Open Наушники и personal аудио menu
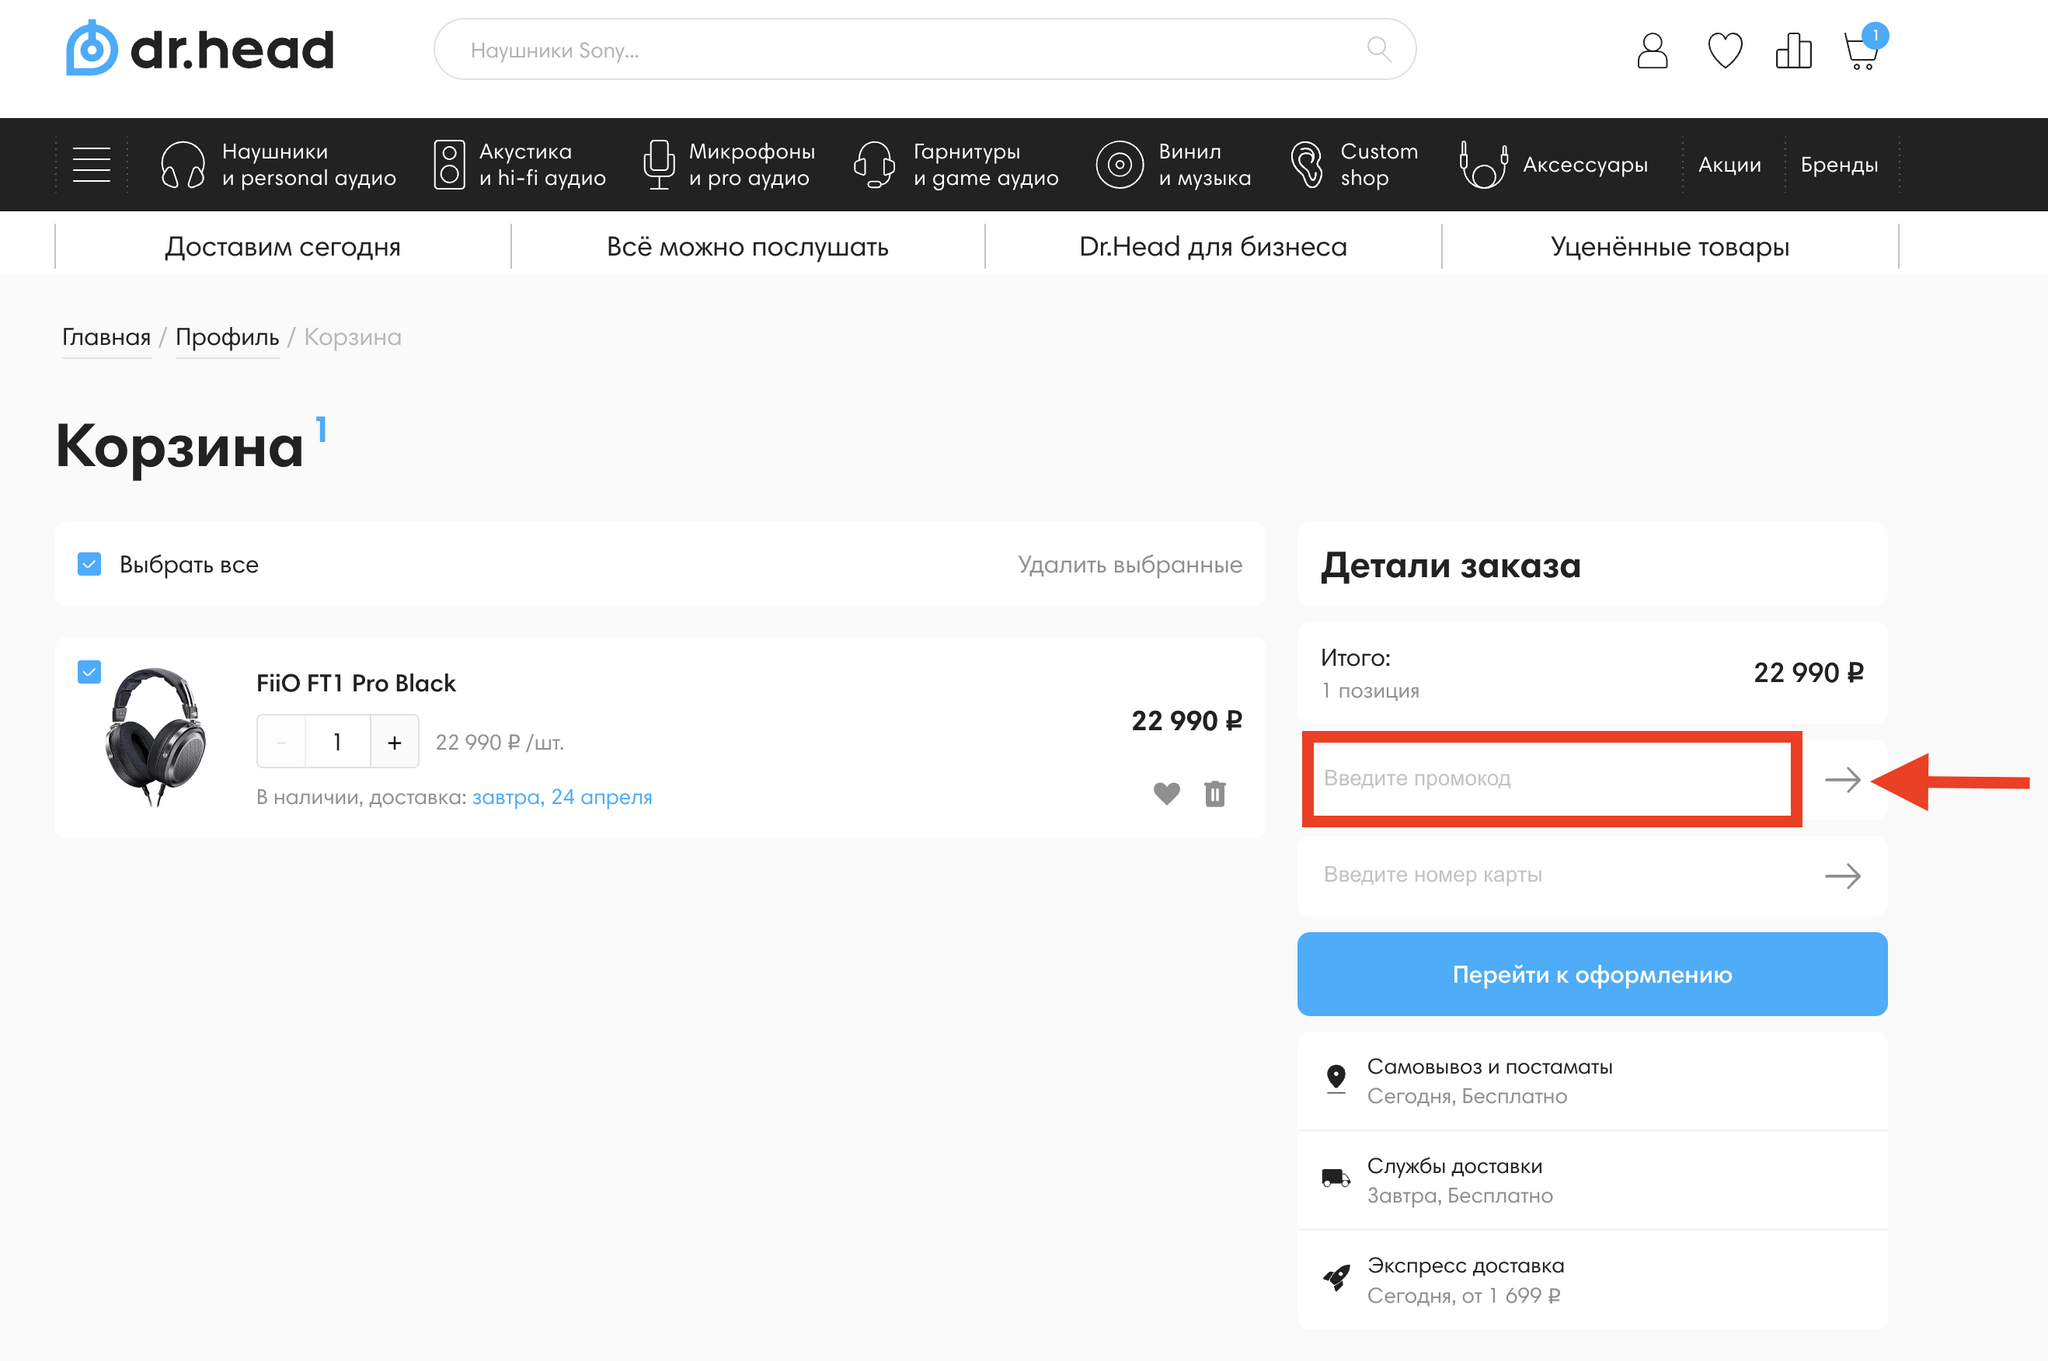The width and height of the screenshot is (2048, 1361). (279, 165)
